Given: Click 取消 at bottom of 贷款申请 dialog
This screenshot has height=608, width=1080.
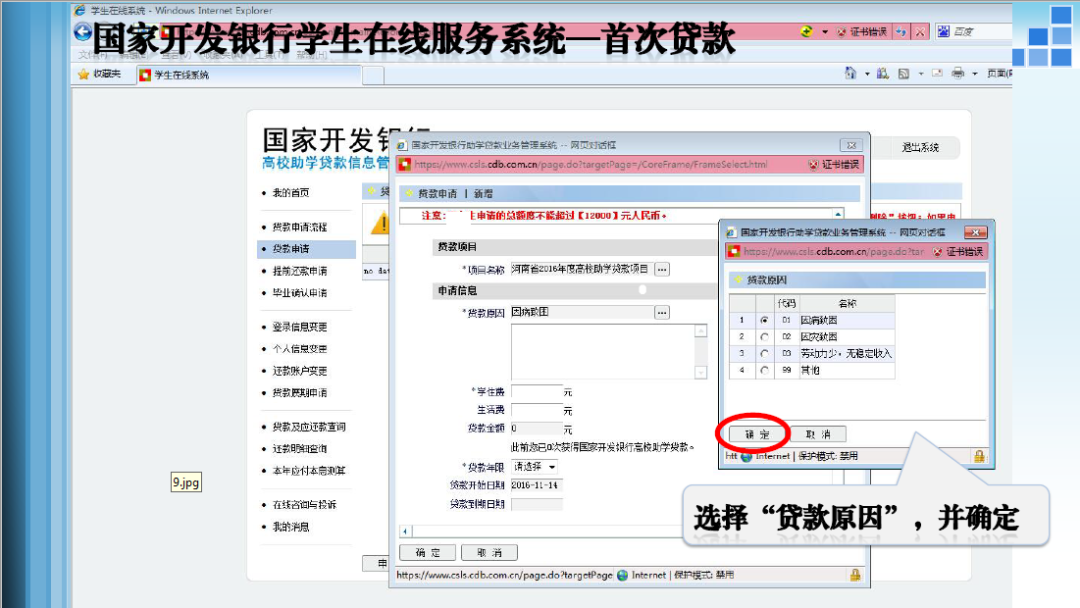Looking at the screenshot, I should point(489,552).
